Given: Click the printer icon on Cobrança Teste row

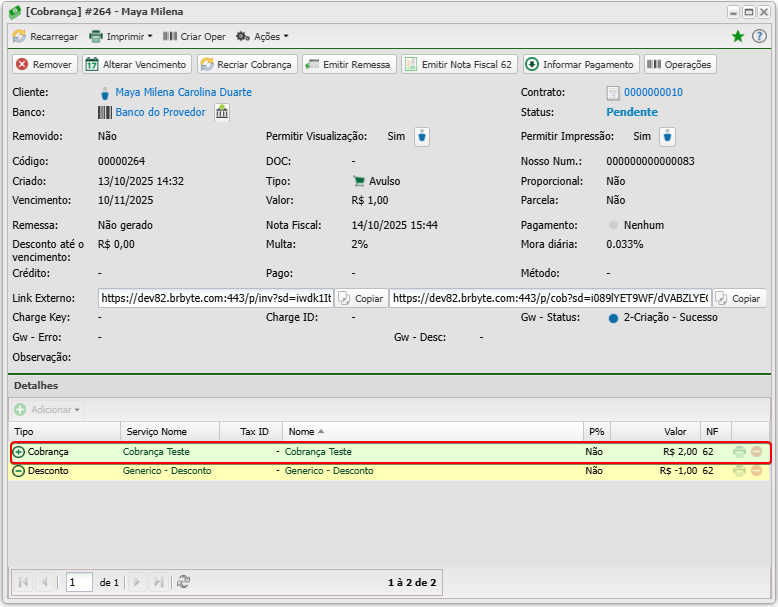Looking at the screenshot, I should point(739,452).
